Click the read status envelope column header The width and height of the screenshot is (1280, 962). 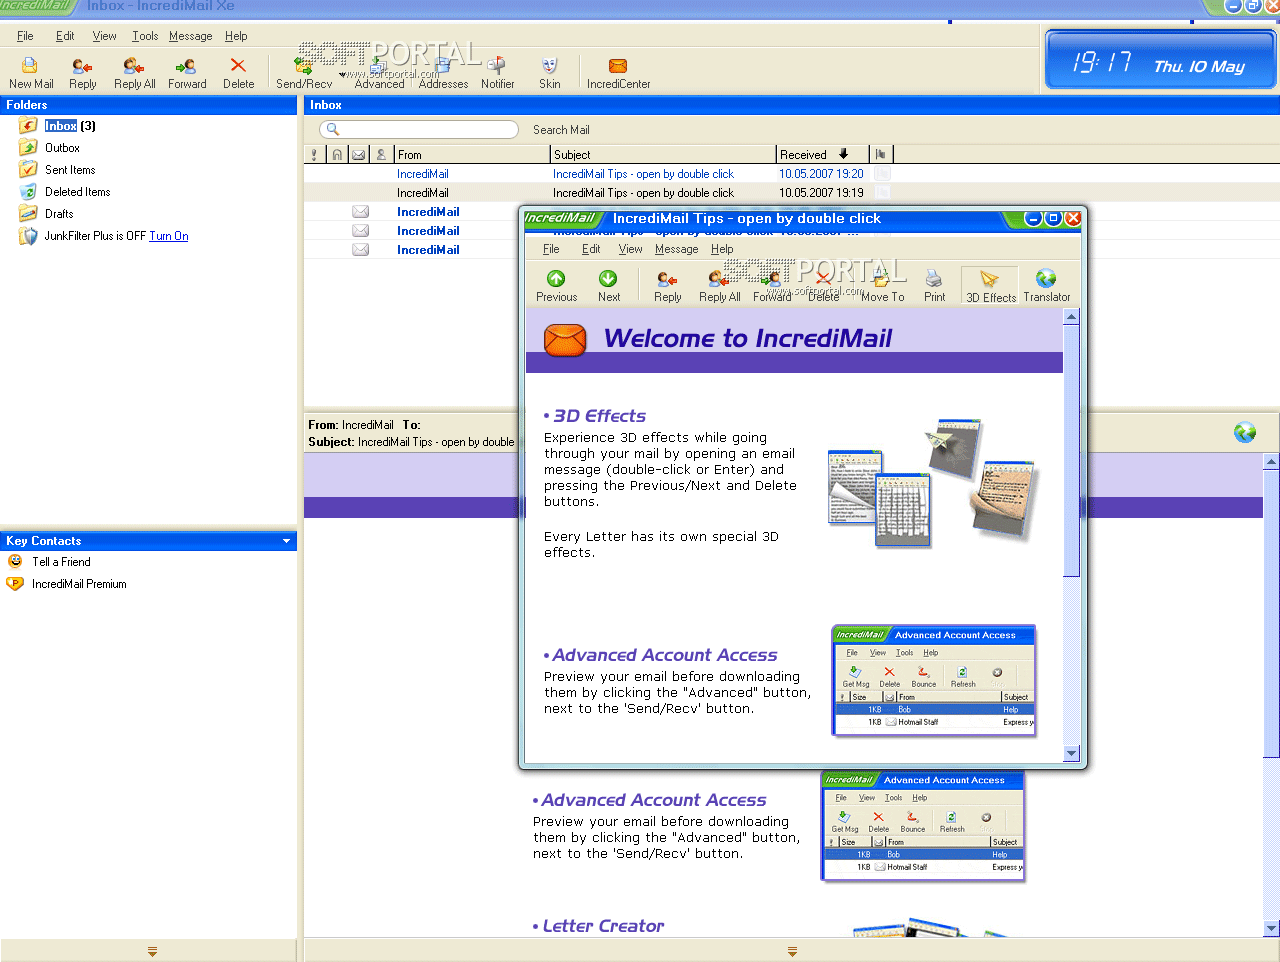[x=358, y=154]
